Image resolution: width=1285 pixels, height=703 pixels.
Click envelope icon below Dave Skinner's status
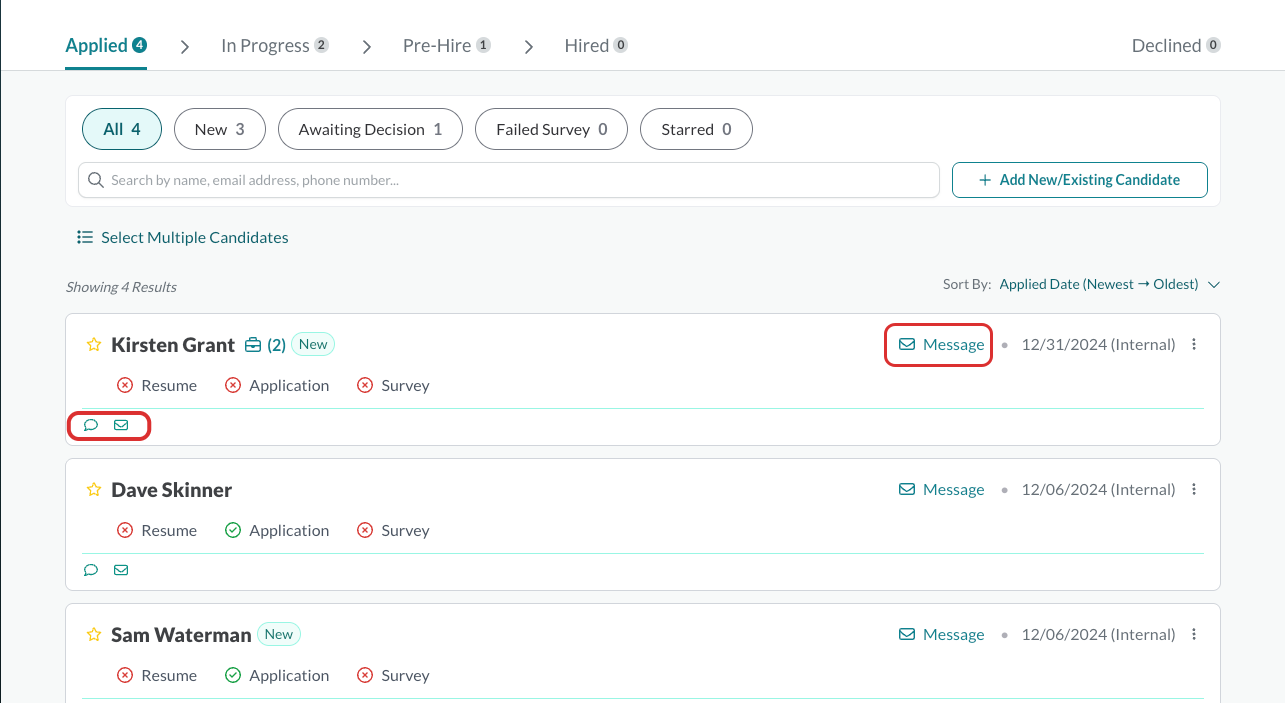coord(121,570)
